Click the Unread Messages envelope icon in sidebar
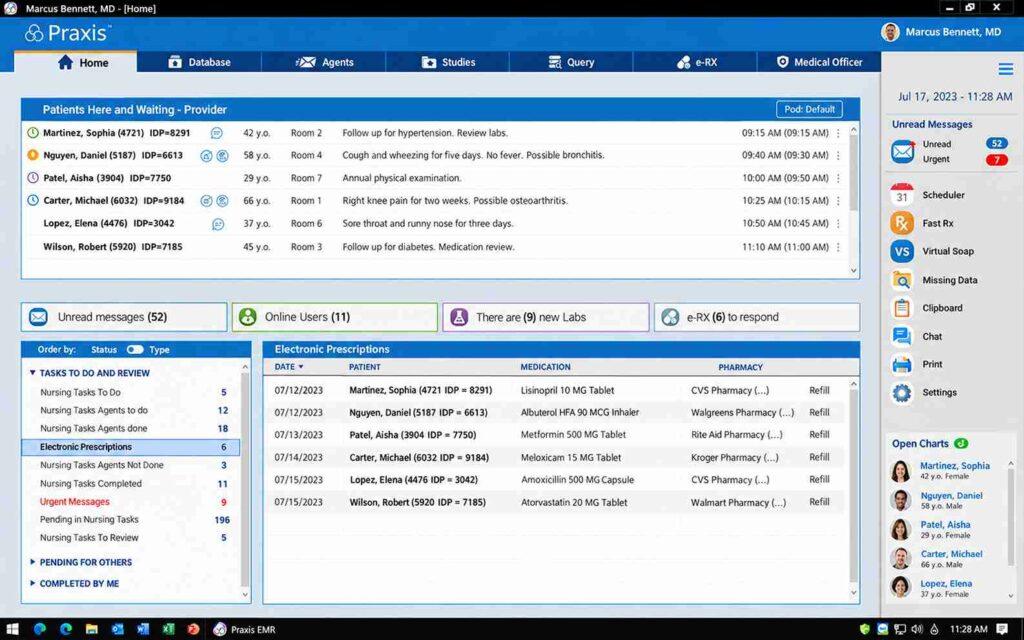Viewport: 1024px width, 640px height. coord(903,152)
